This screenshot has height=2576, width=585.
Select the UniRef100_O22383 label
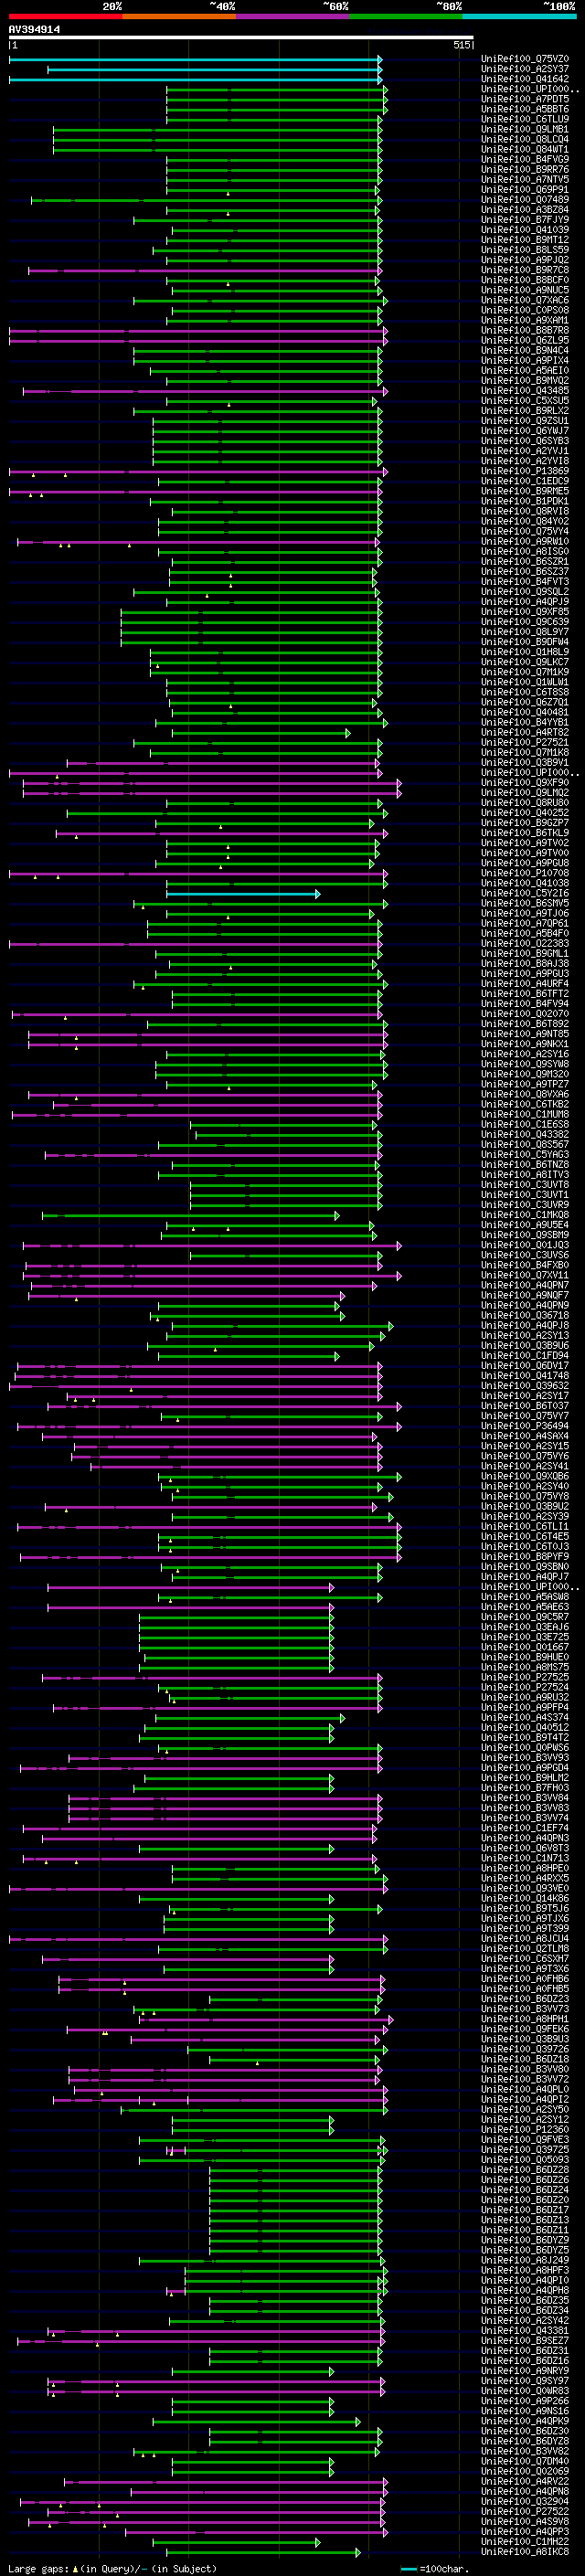525,943
